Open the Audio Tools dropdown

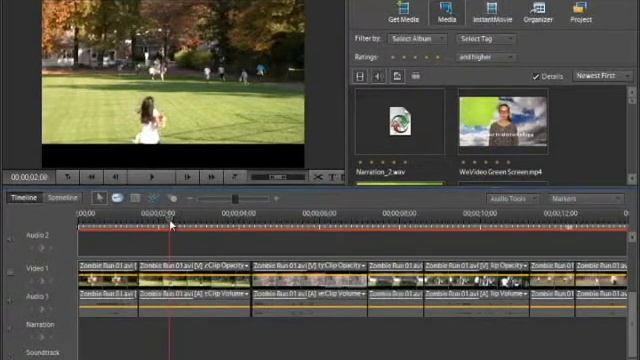(x=512, y=199)
